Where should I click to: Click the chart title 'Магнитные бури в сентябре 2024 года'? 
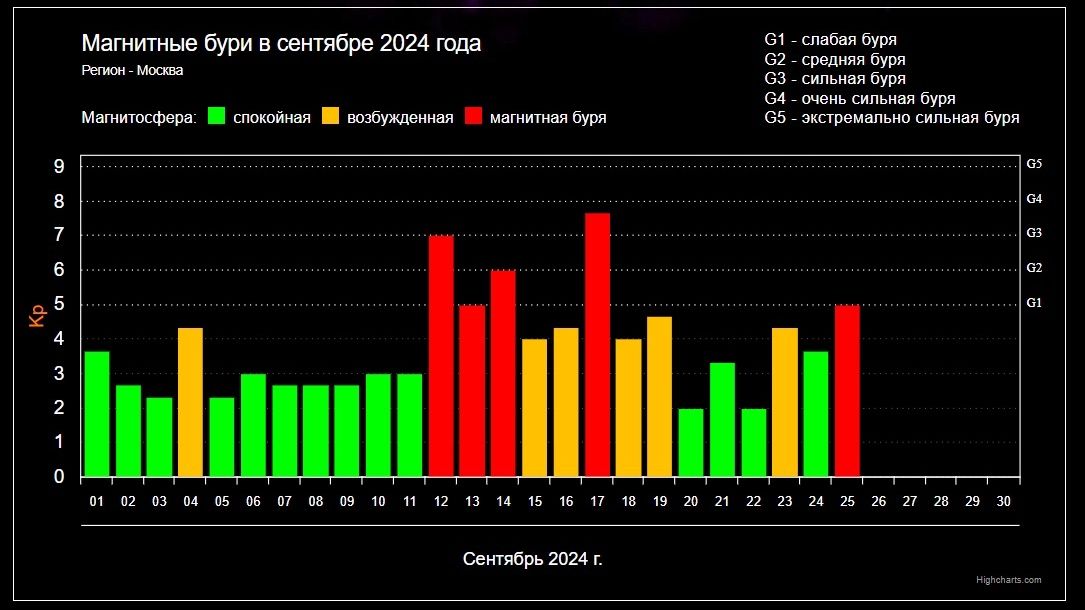point(281,44)
